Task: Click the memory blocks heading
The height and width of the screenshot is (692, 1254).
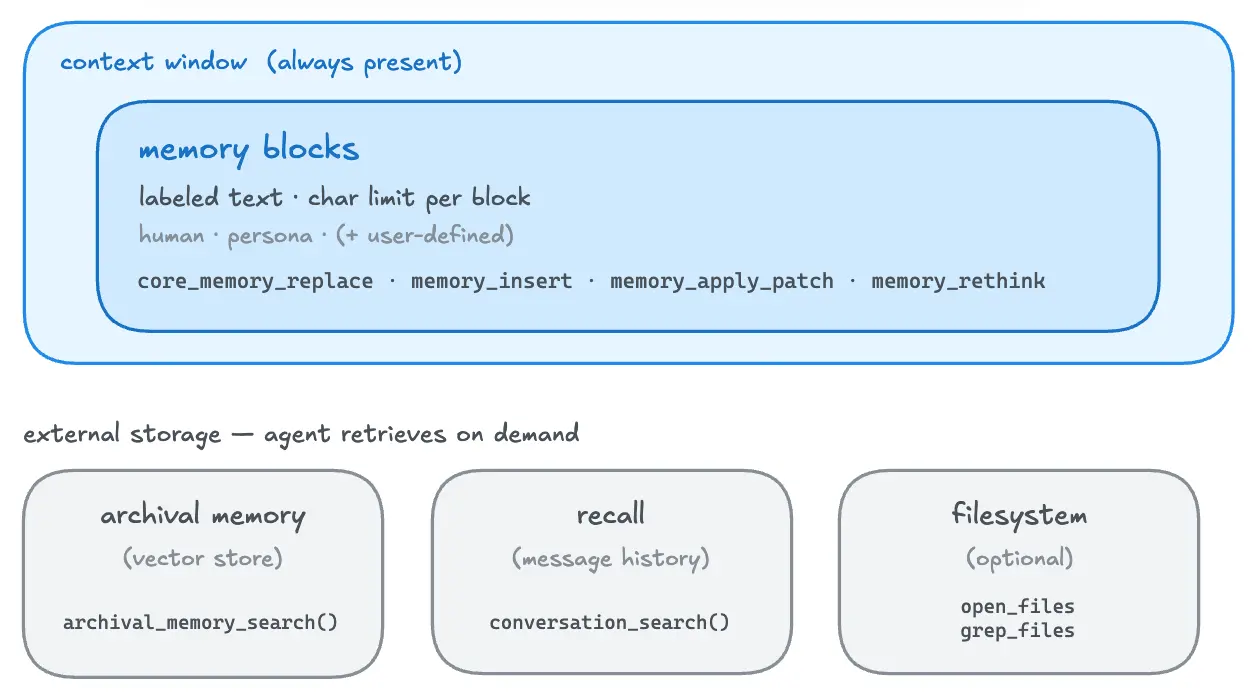Action: [249, 149]
